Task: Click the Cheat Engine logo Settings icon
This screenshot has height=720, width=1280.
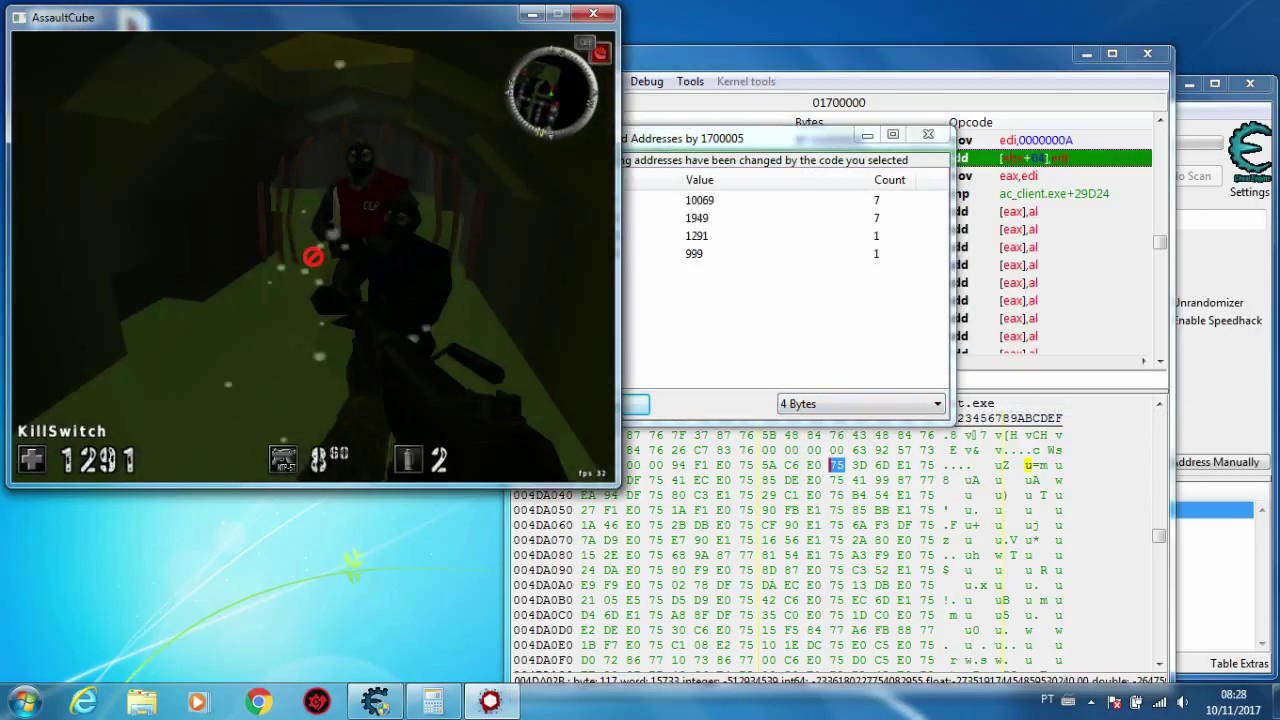Action: click(1252, 152)
